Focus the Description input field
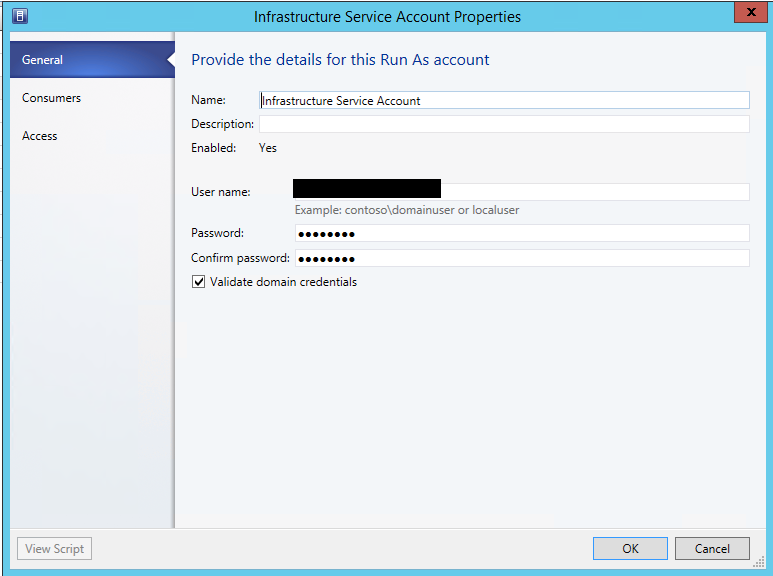The image size is (773, 576). tap(503, 124)
